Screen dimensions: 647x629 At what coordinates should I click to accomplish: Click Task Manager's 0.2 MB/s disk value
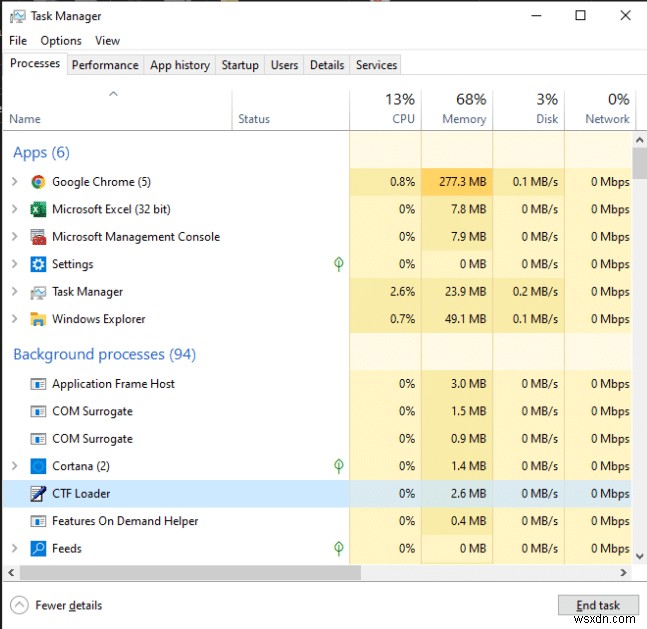(x=535, y=292)
